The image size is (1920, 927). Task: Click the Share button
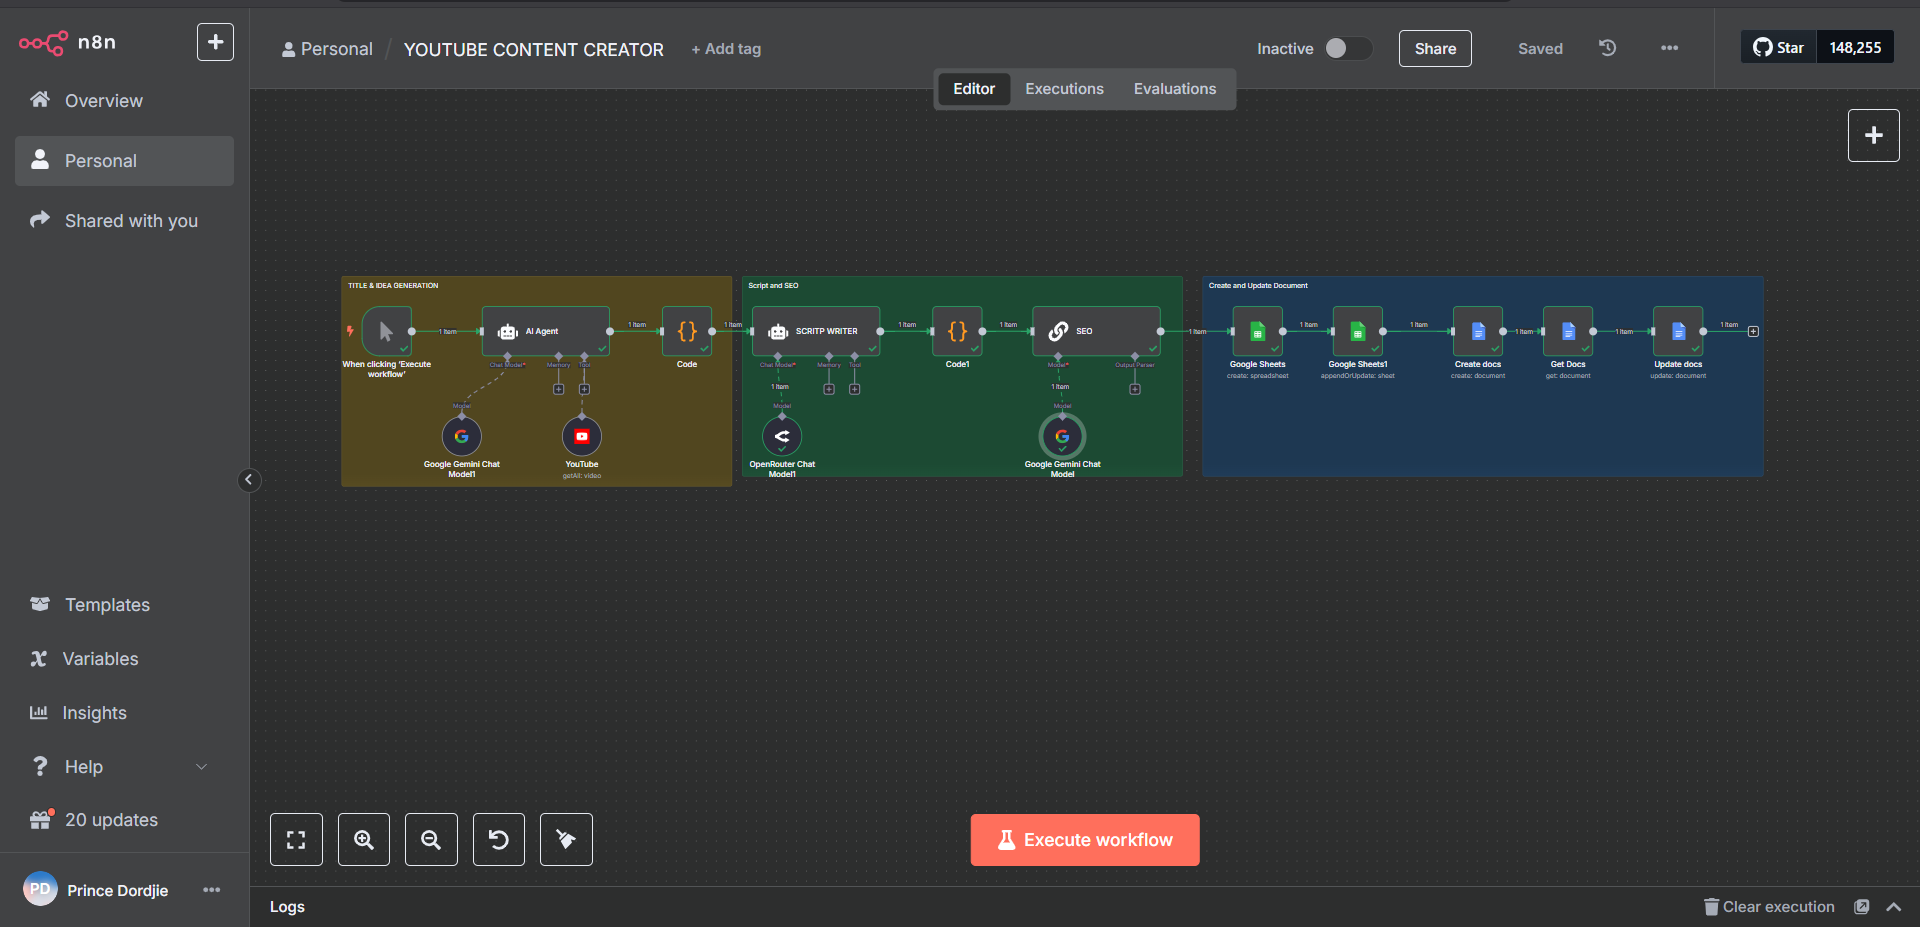[1434, 49]
